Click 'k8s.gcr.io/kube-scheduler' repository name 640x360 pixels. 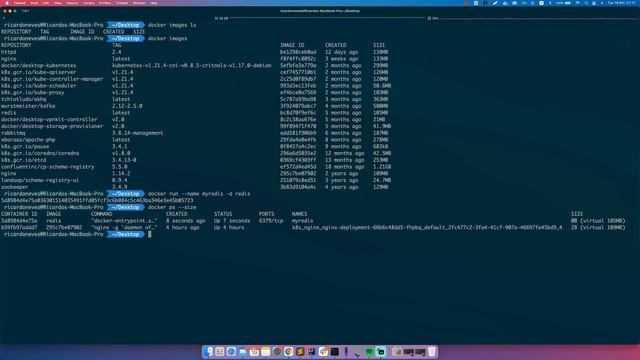(x=38, y=86)
